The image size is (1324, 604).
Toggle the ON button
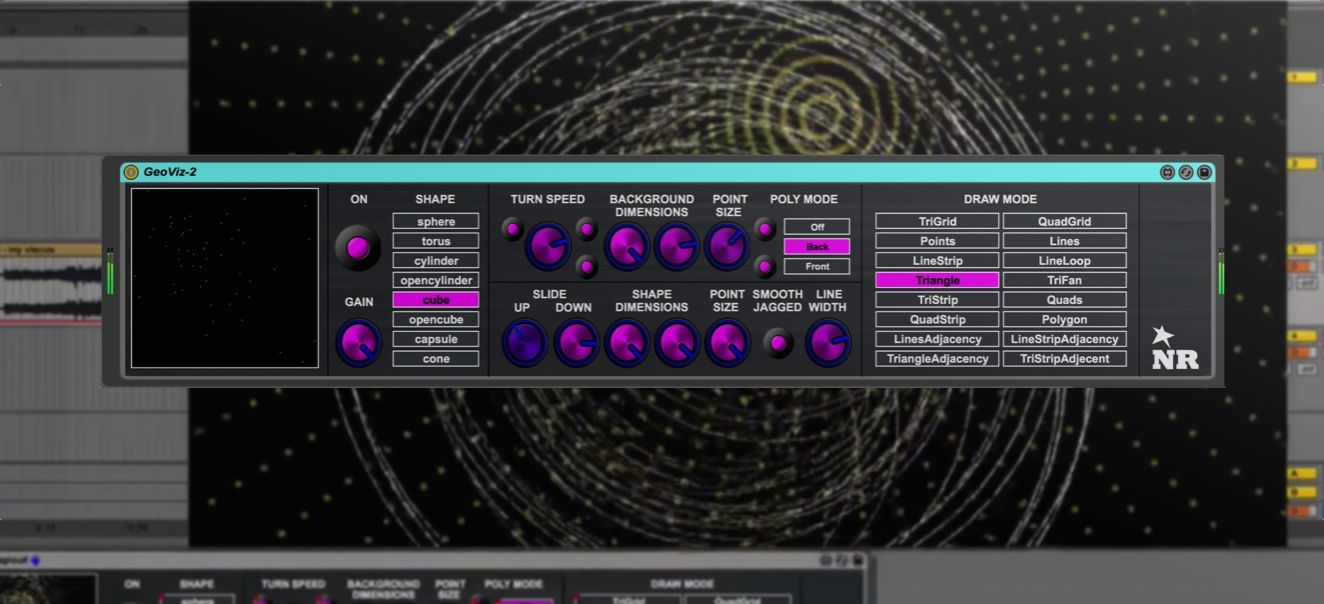[x=358, y=247]
